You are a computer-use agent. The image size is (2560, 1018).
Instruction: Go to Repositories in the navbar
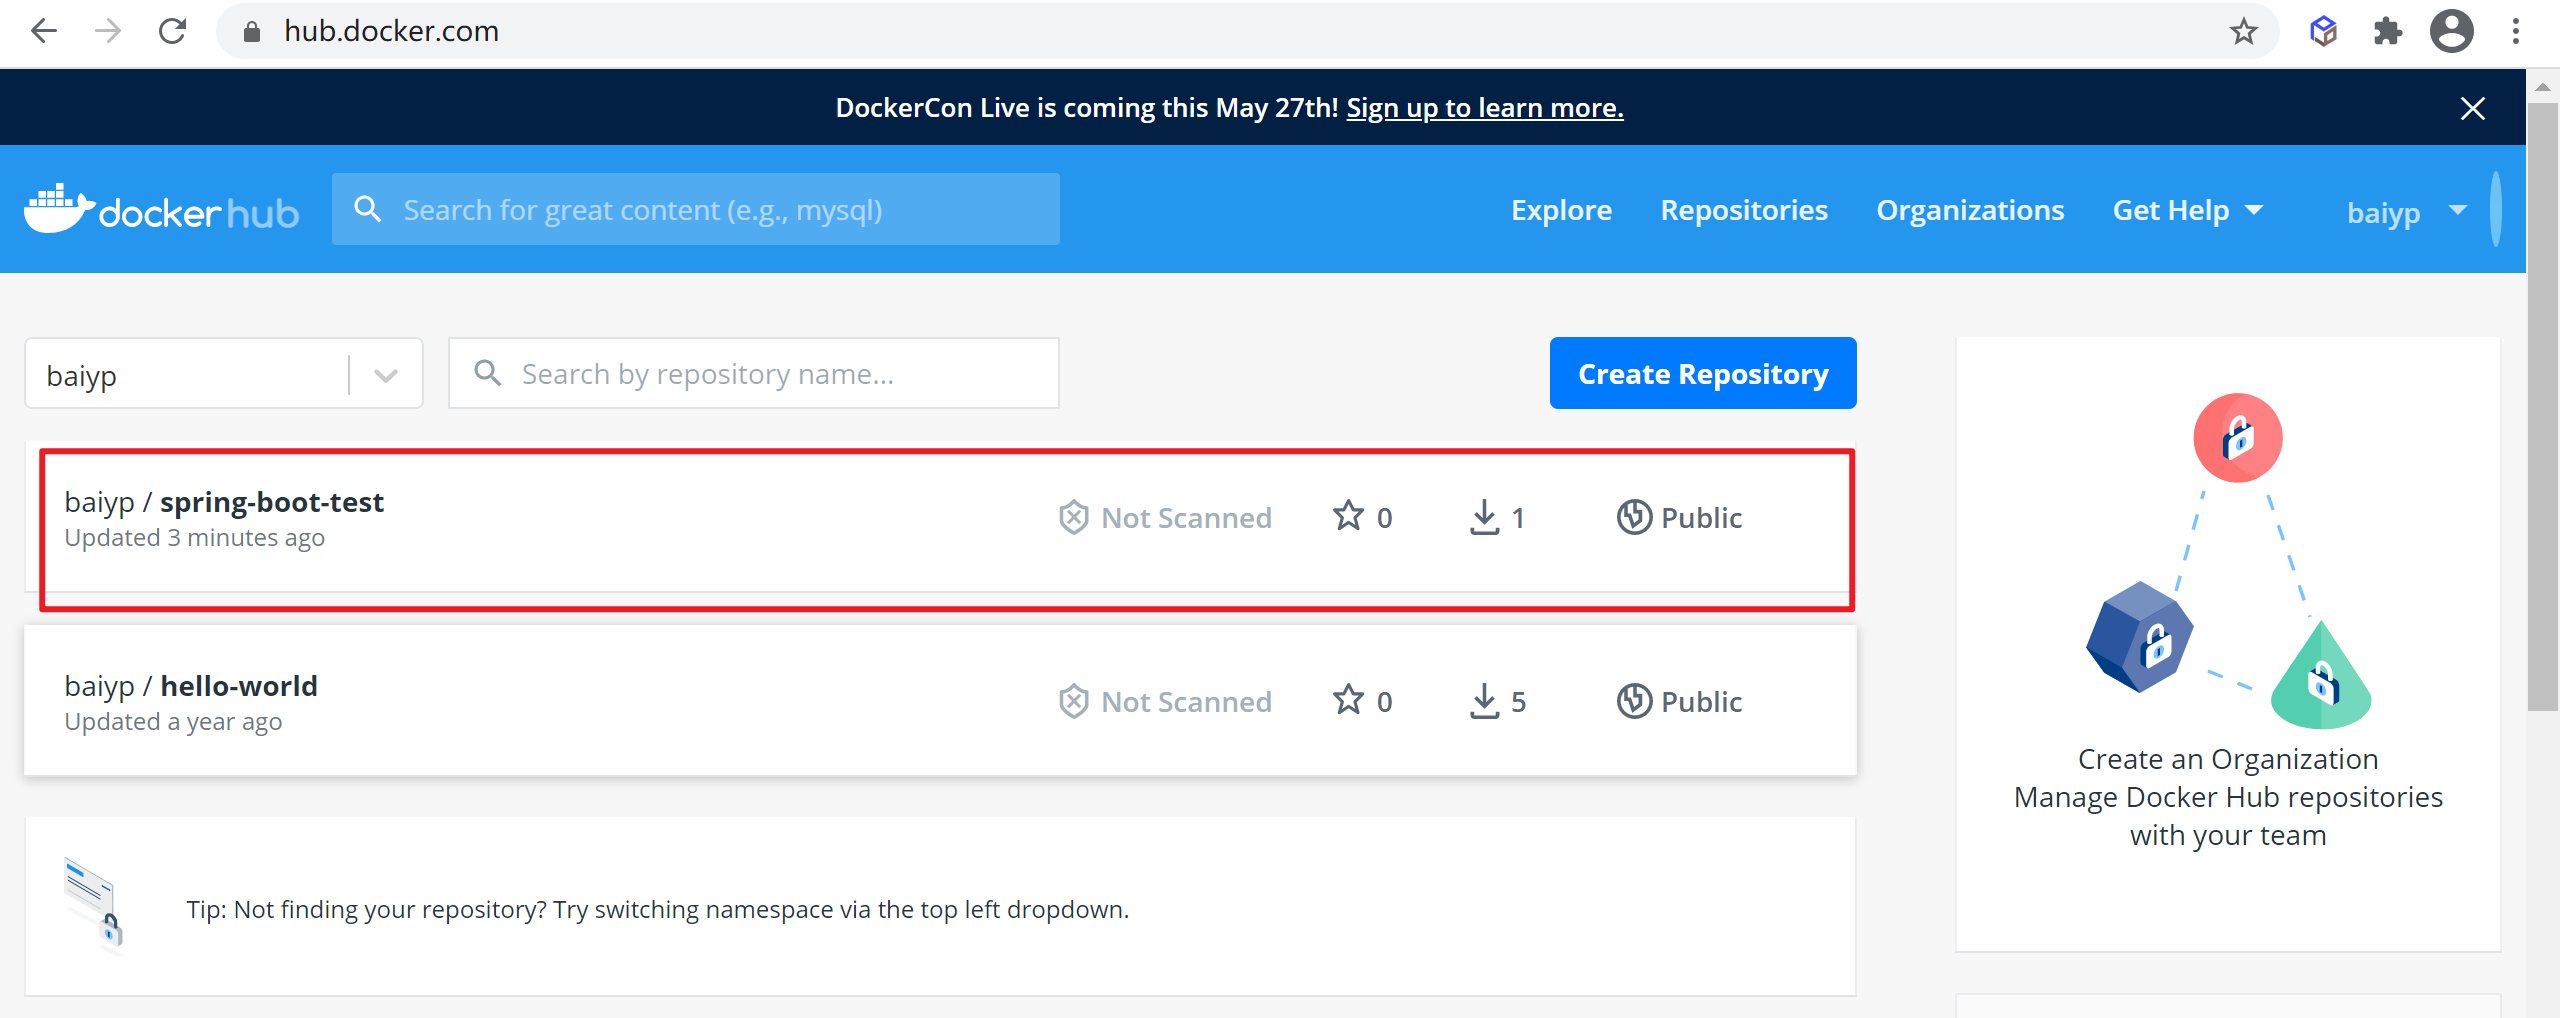pos(1744,210)
